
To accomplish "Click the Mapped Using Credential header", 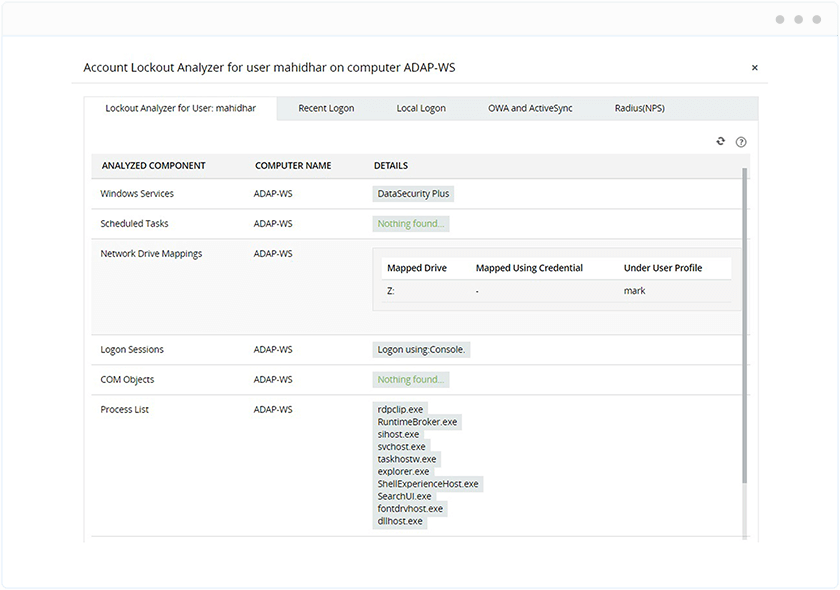I will tap(529, 268).
